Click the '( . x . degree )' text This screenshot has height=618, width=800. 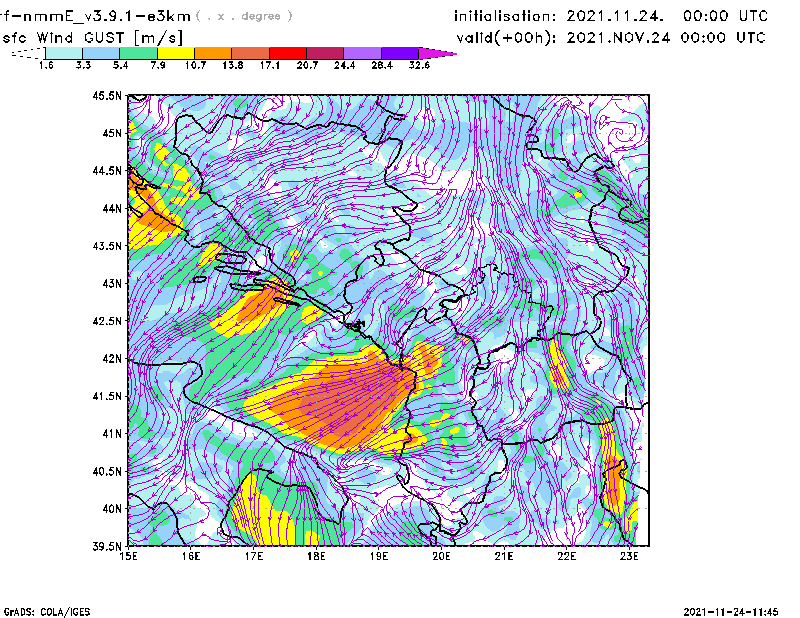(244, 16)
